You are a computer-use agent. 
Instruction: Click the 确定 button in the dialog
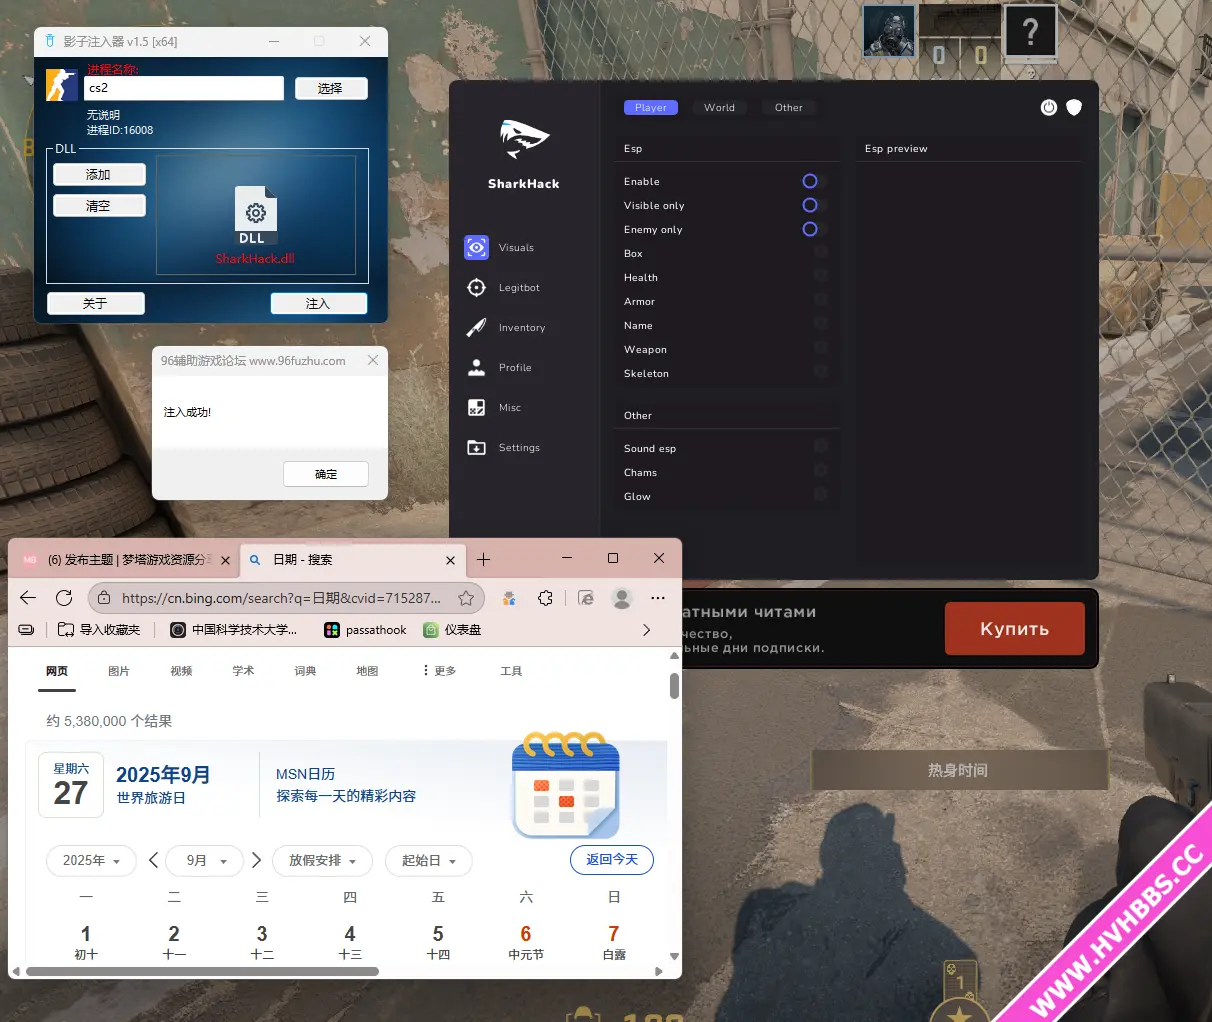click(326, 474)
